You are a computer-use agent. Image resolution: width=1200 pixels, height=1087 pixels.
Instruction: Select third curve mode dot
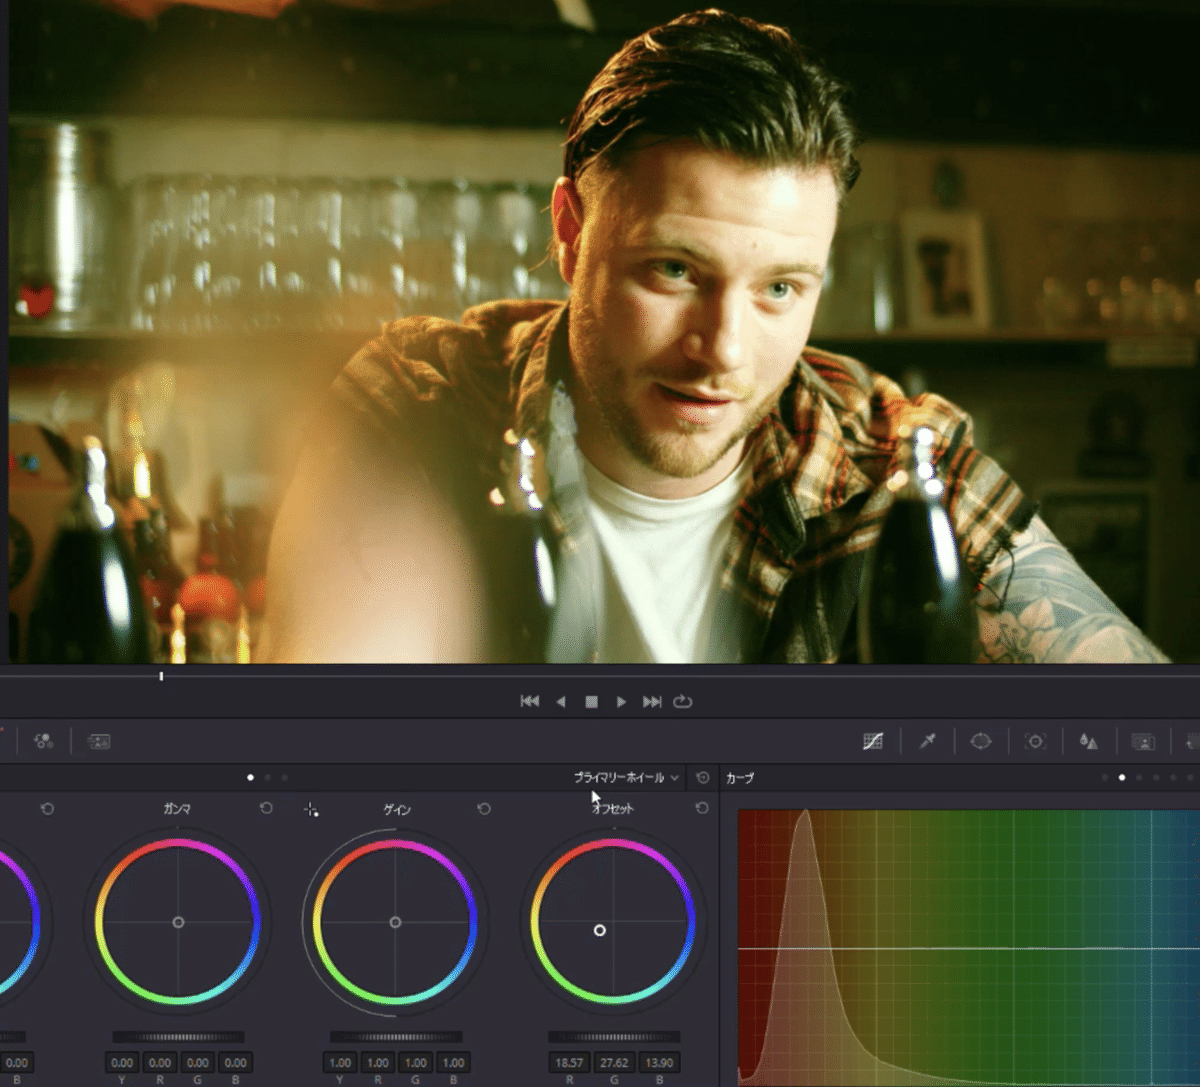pyautogui.click(x=1139, y=777)
